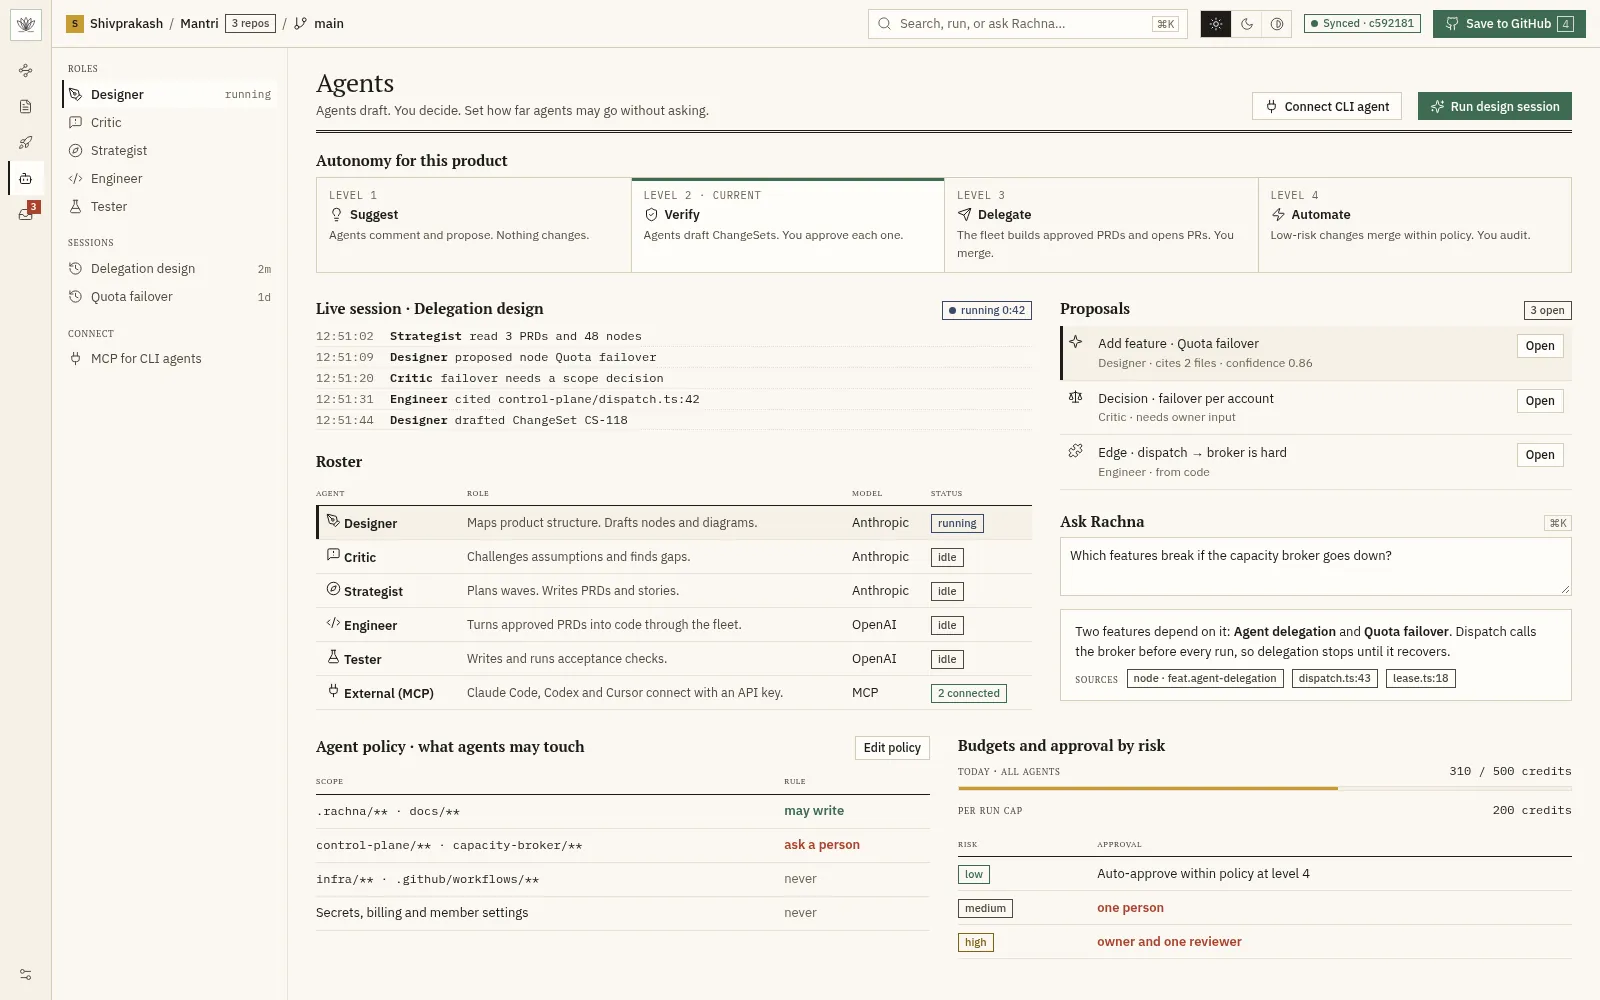Viewport: 1600px width, 1000px height.
Task: Focus the search, run, or ask Rachna field
Action: (1028, 24)
